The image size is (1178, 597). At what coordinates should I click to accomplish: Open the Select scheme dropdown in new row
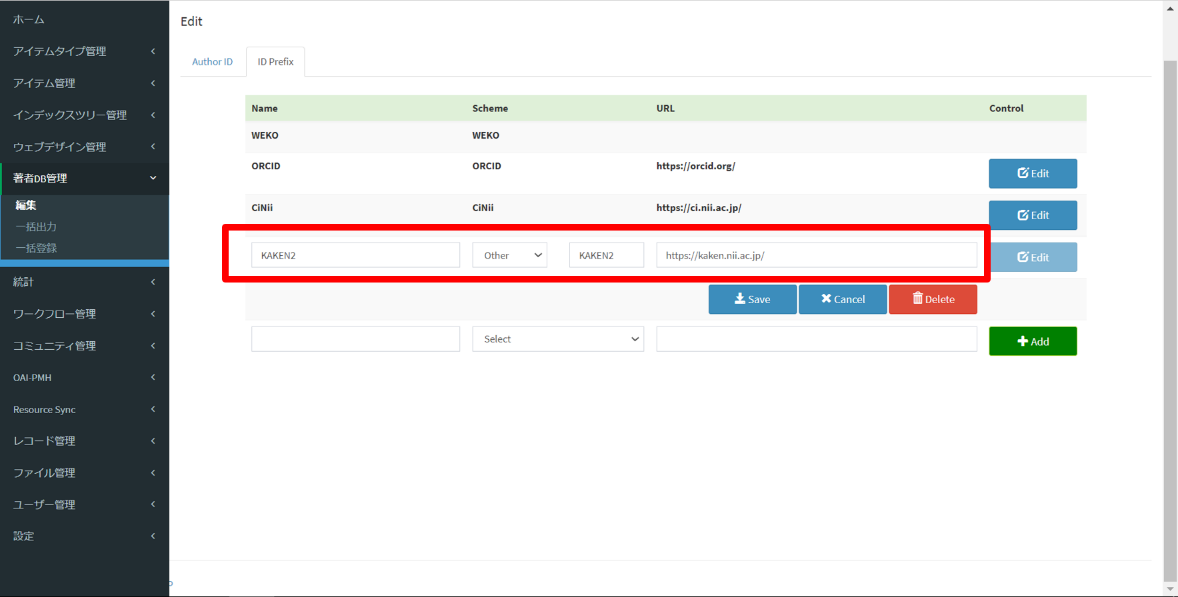[557, 339]
